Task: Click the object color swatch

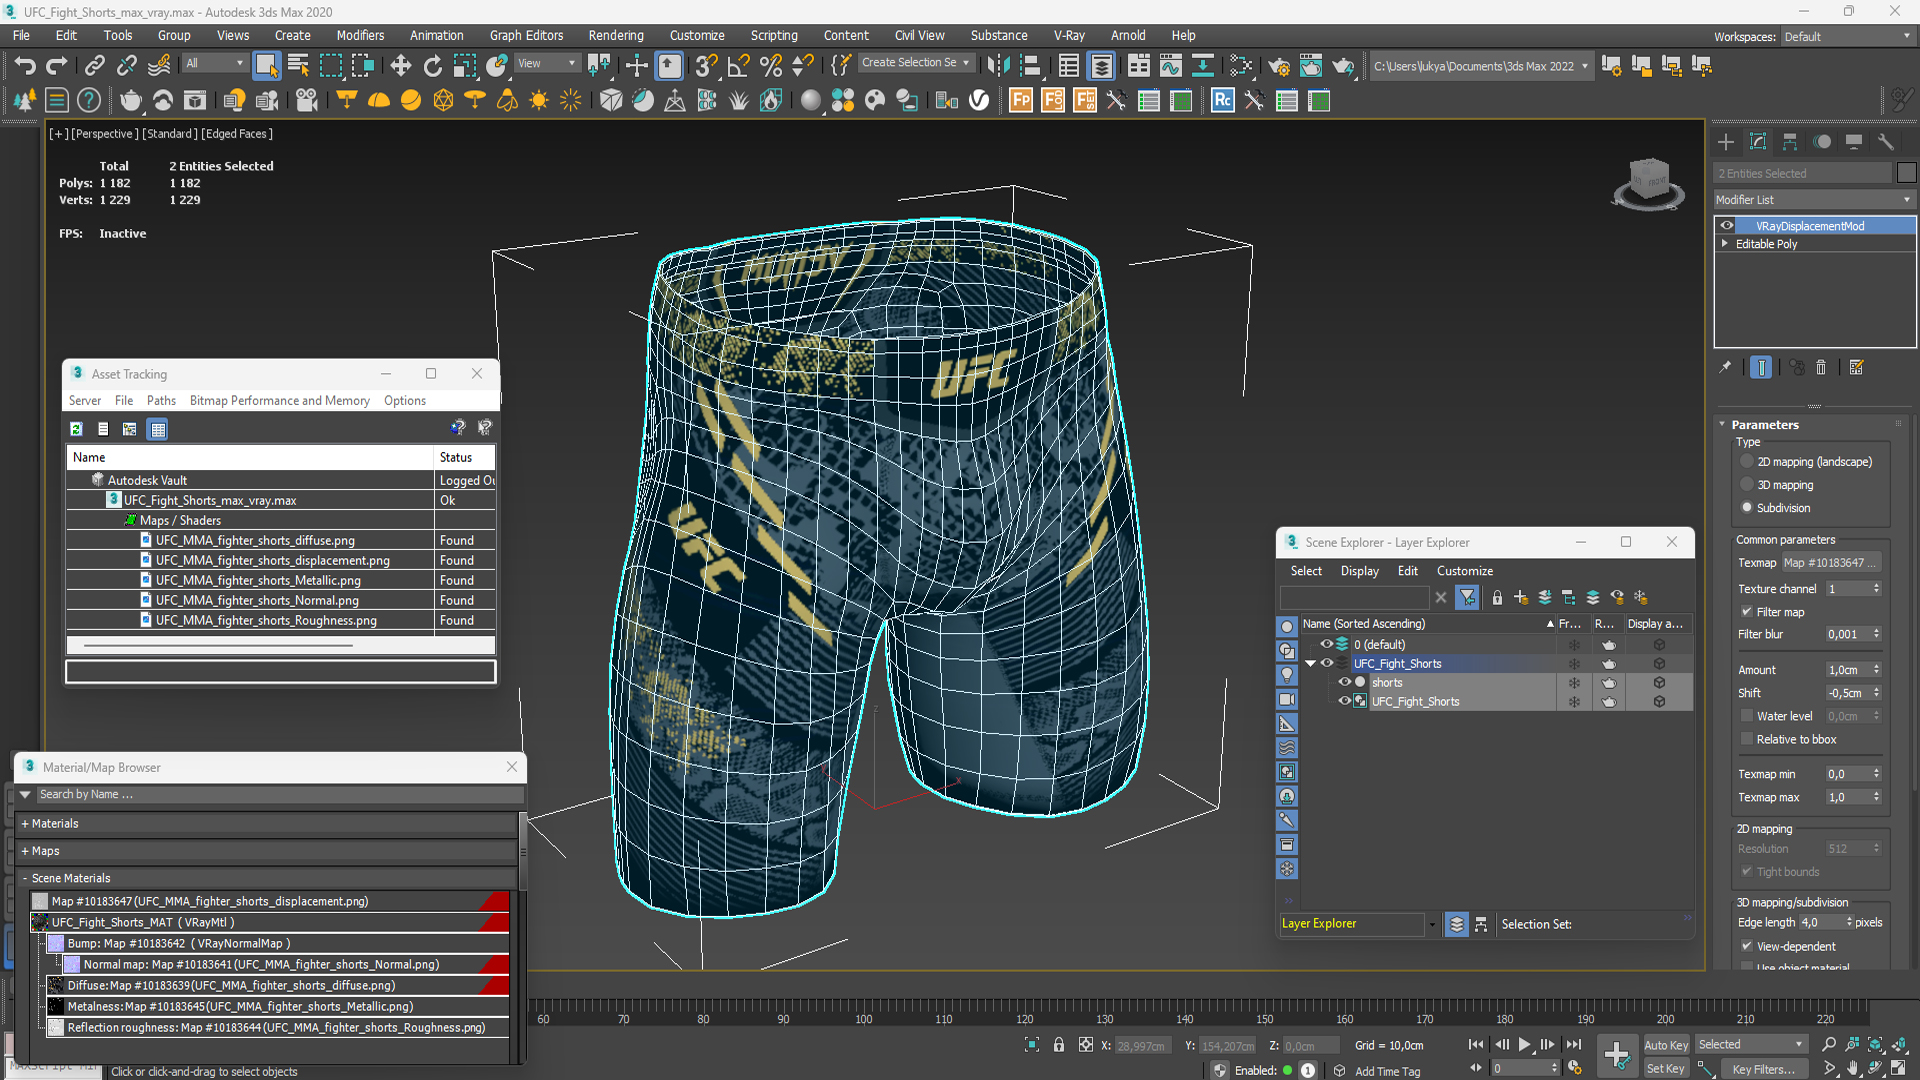Action: [1906, 173]
